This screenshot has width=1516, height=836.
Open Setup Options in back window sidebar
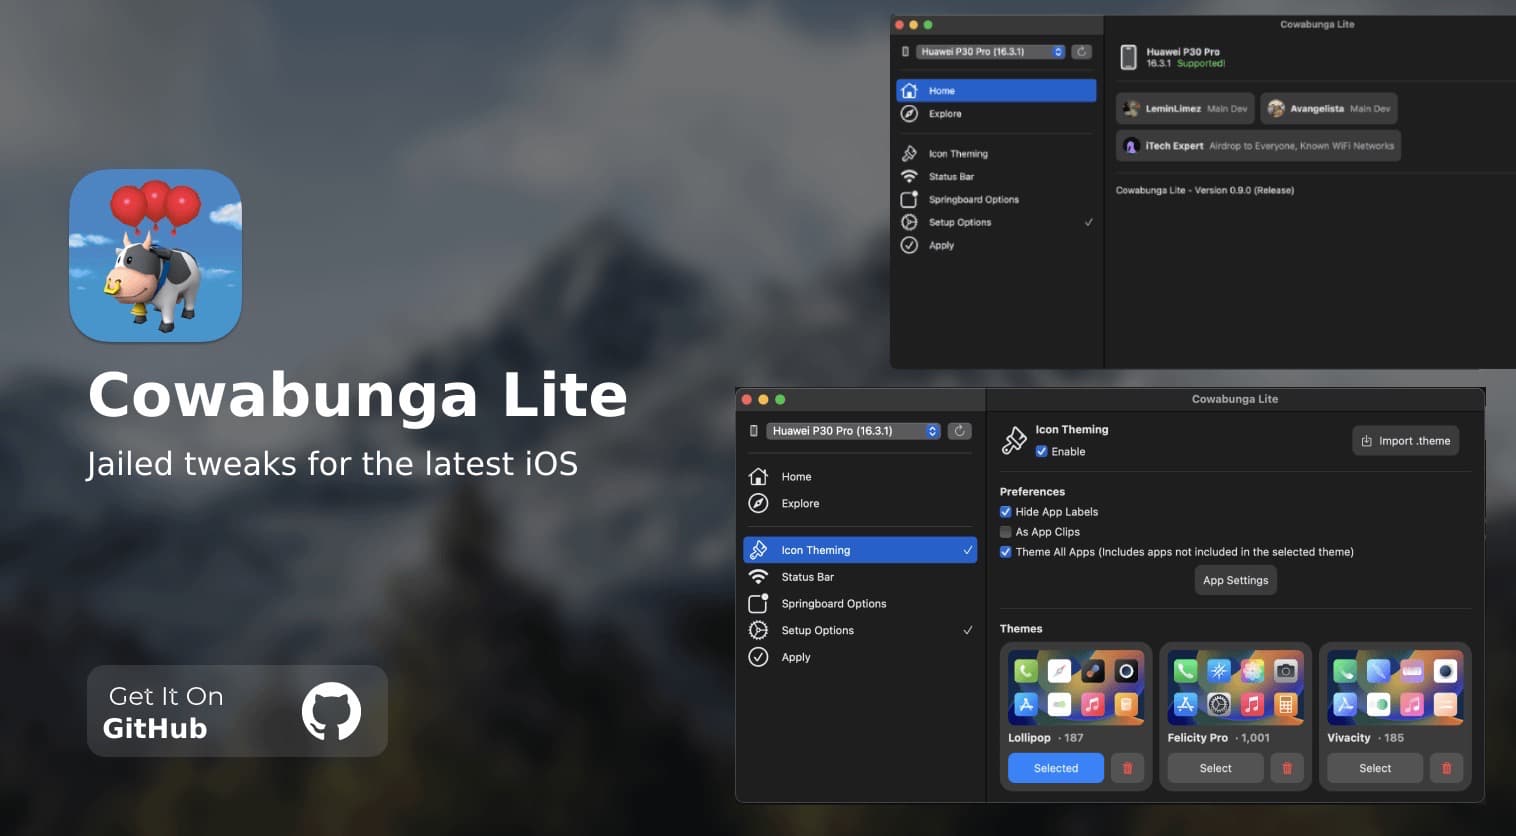pyautogui.click(x=996, y=222)
